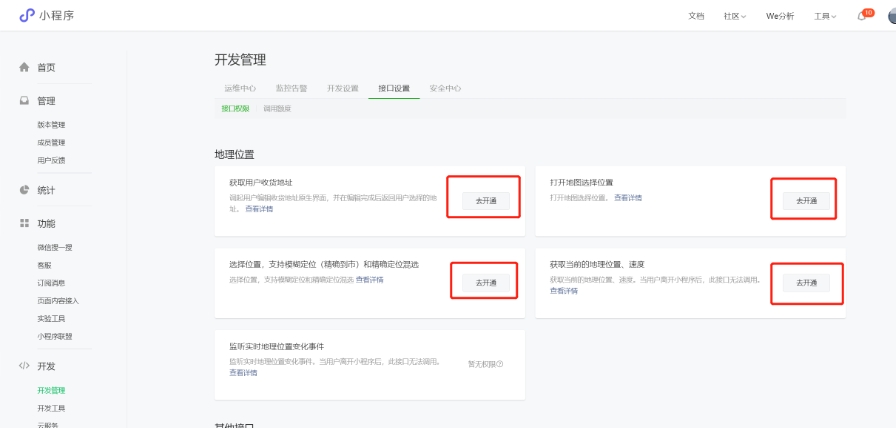Switch to the 监控告警 tab

tap(291, 89)
